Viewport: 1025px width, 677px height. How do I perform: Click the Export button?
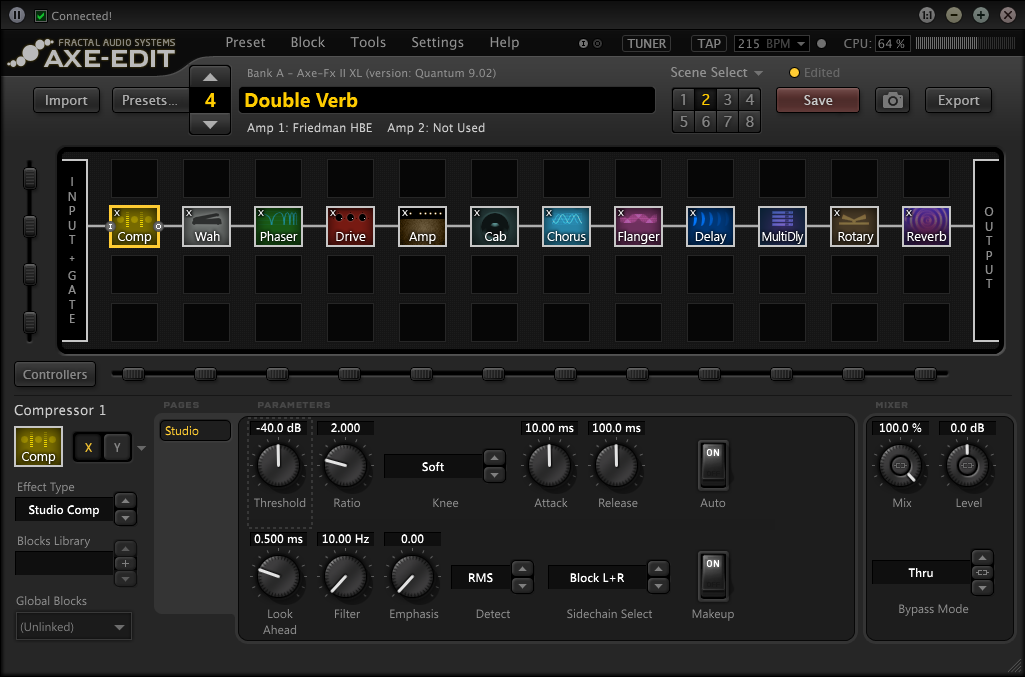point(958,101)
